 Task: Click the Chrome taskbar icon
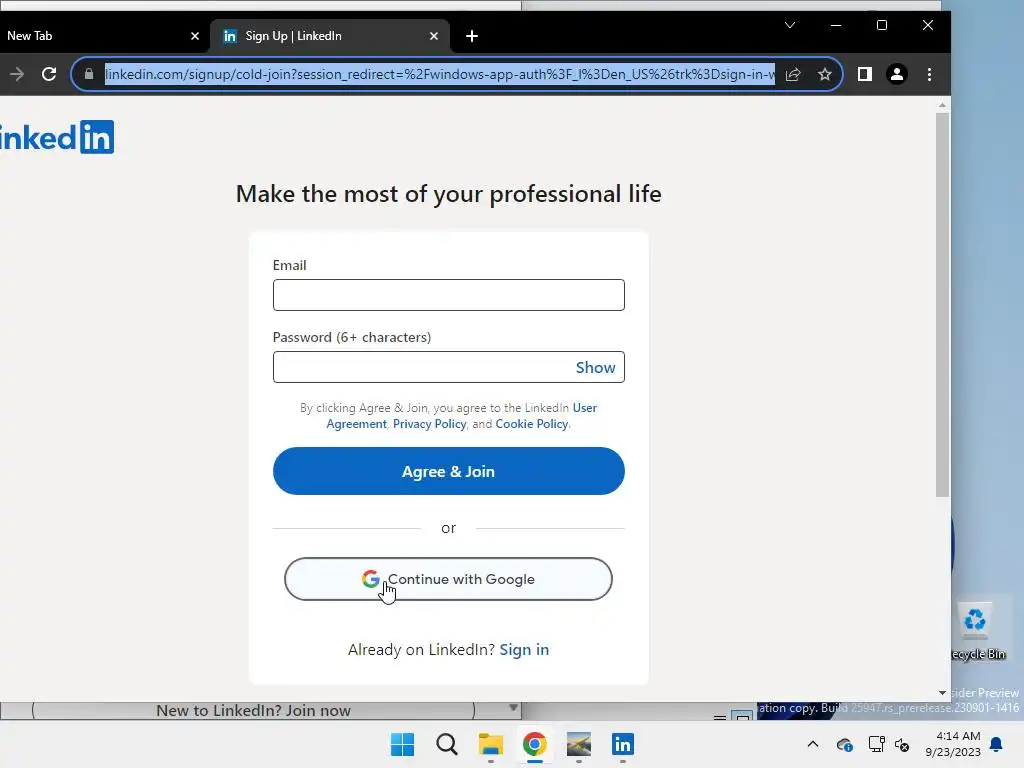(534, 744)
